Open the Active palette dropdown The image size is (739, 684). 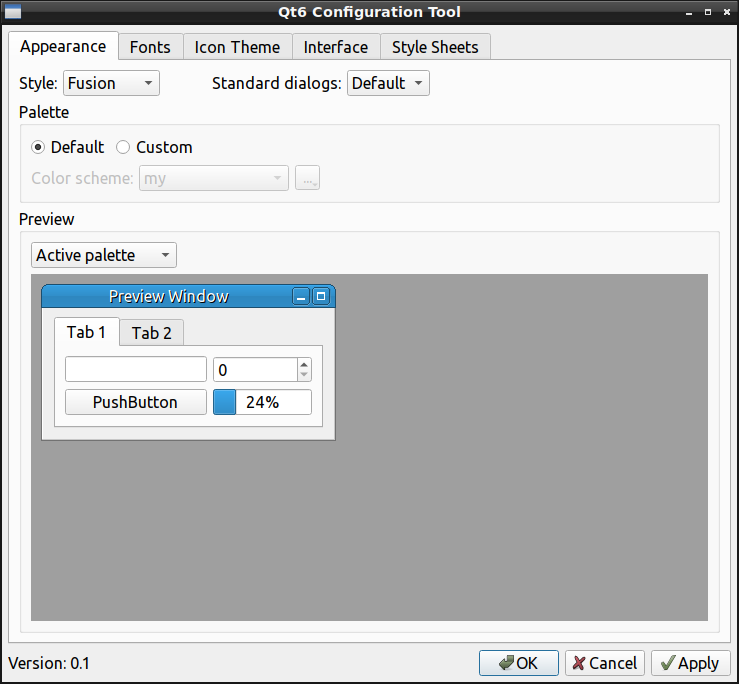(x=104, y=255)
